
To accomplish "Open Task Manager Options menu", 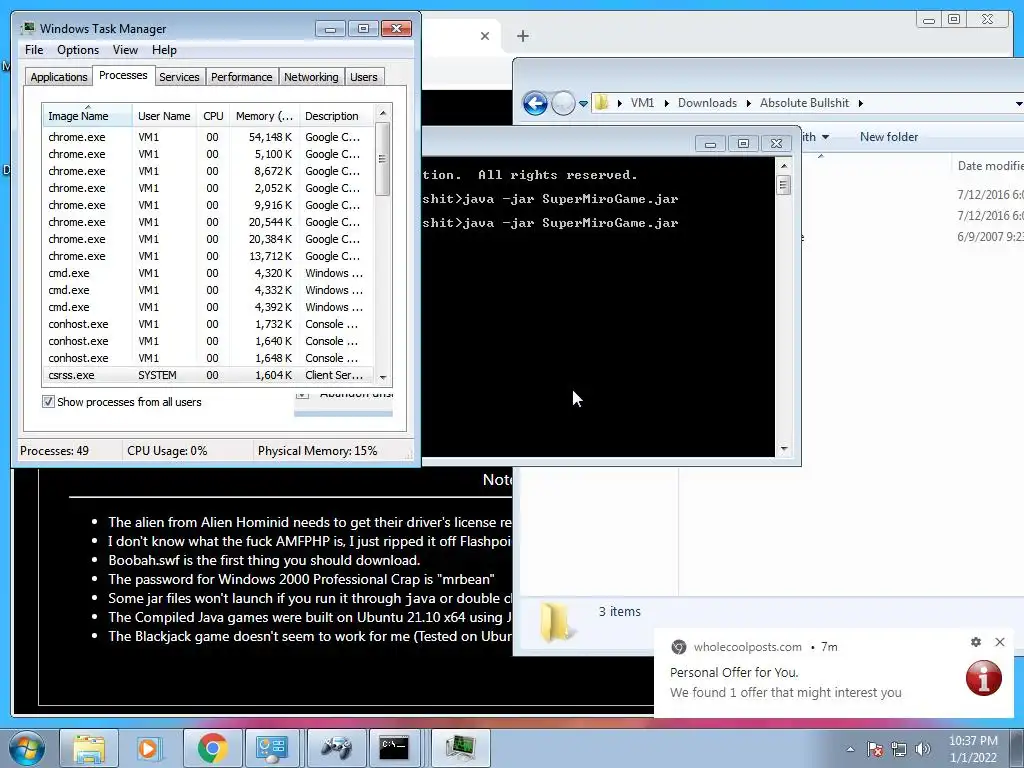I will tap(78, 50).
